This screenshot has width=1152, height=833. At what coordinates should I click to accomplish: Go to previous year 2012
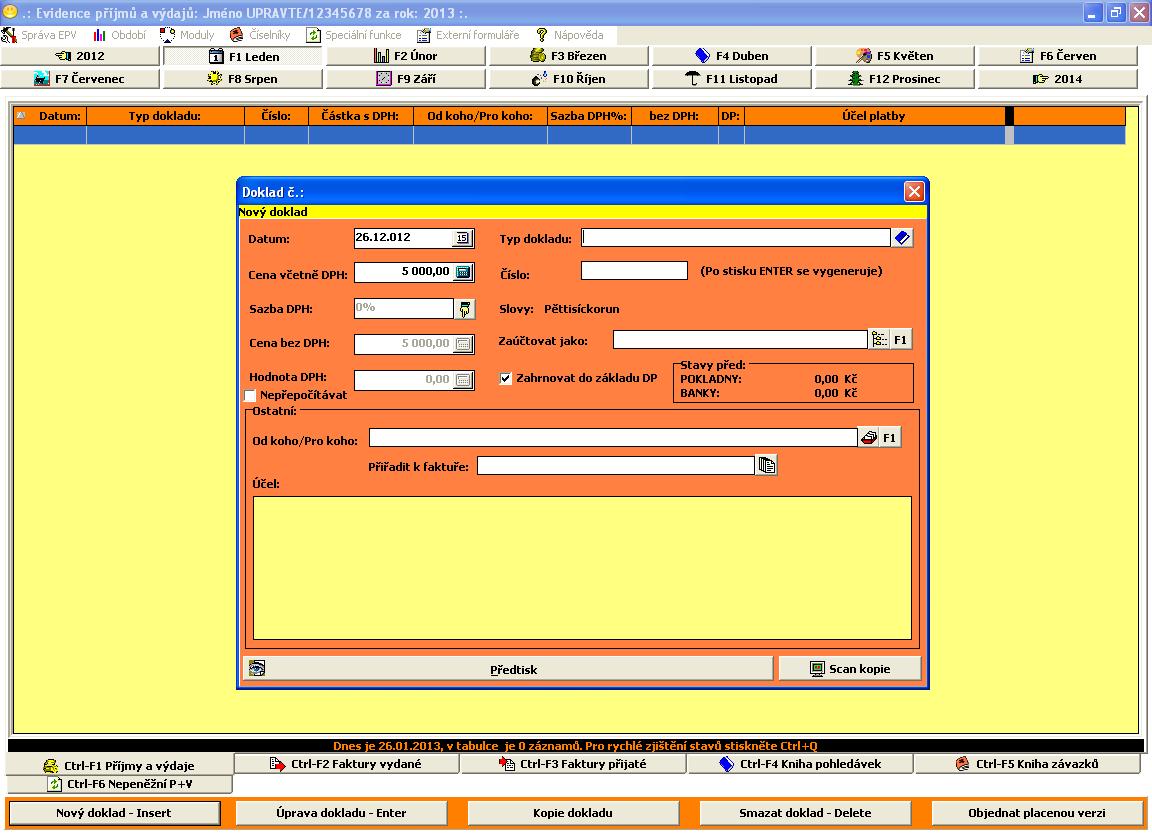click(80, 56)
